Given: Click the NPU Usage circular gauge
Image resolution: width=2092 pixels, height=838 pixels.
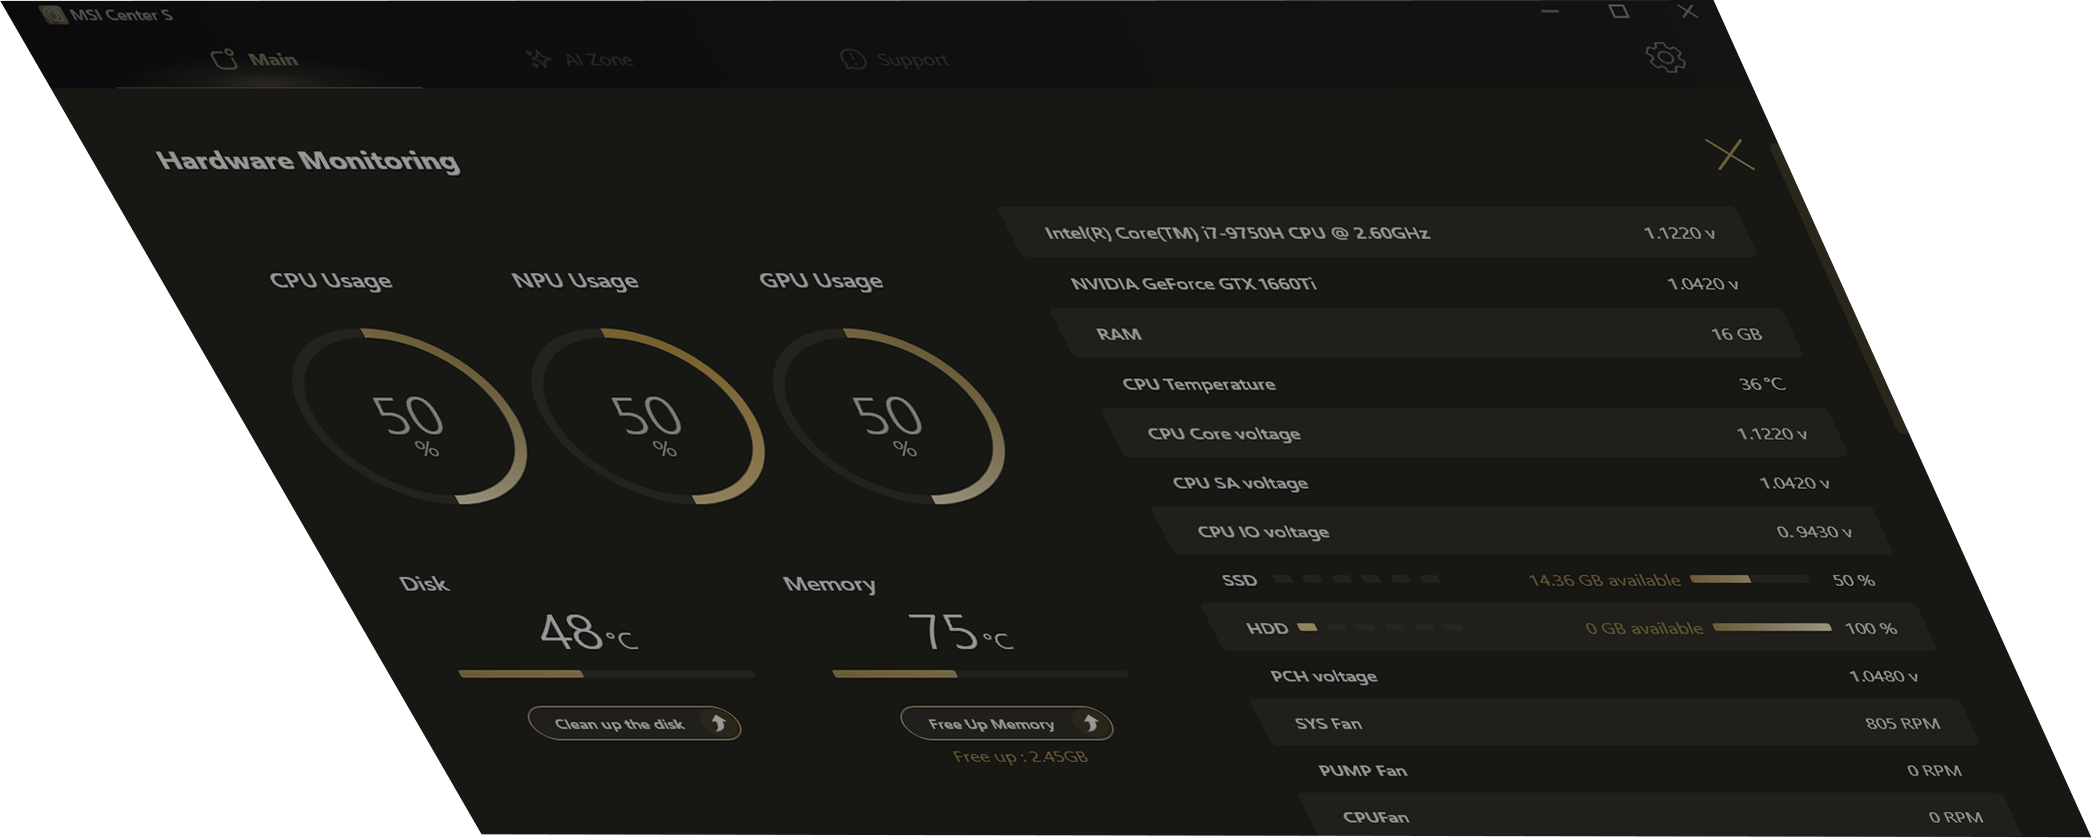Looking at the screenshot, I should pyautogui.click(x=648, y=417).
